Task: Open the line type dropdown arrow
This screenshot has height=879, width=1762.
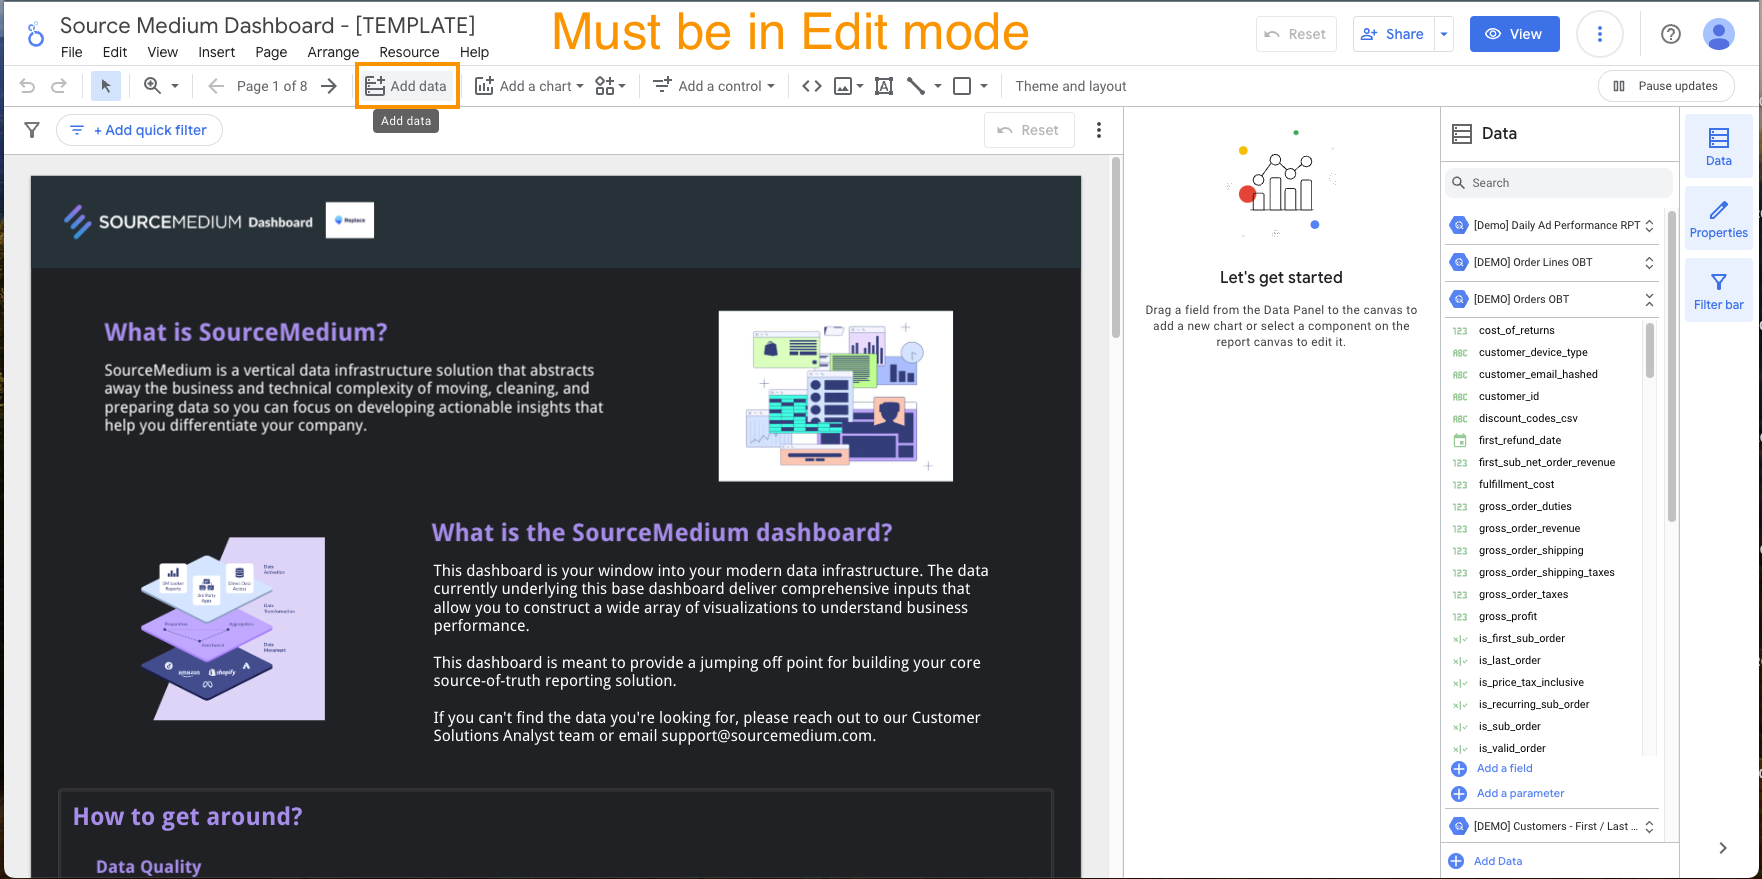Action: (x=938, y=86)
